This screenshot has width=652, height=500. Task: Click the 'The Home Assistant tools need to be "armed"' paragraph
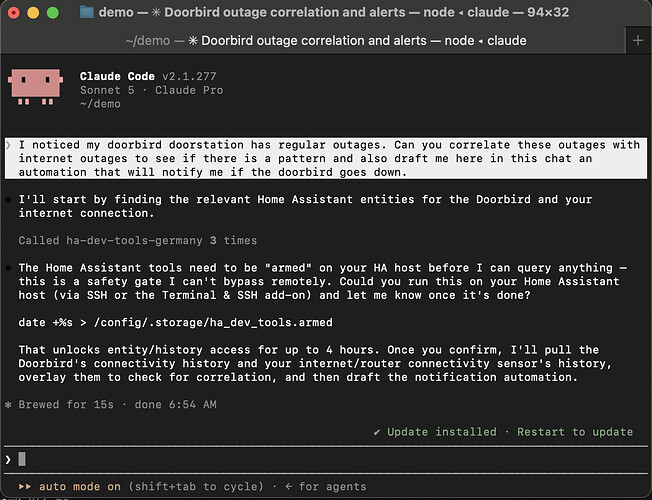[x=323, y=282]
